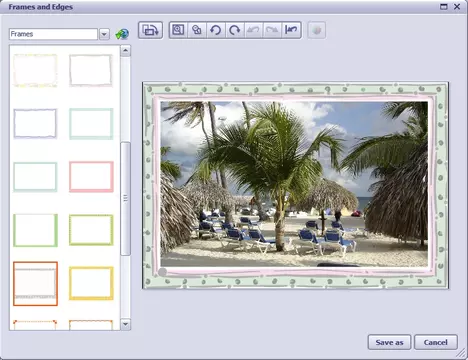
Task: Rotate the image clockwise
Action: pos(235,30)
